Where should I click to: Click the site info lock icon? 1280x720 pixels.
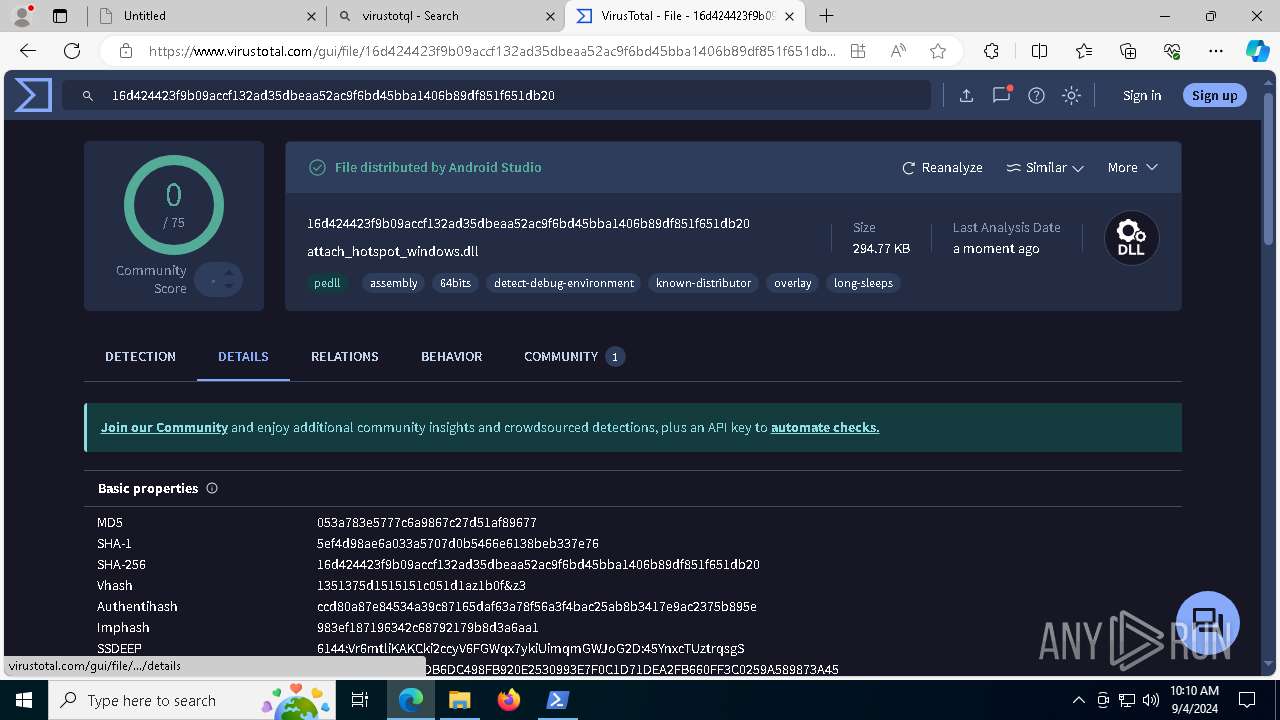pos(126,51)
